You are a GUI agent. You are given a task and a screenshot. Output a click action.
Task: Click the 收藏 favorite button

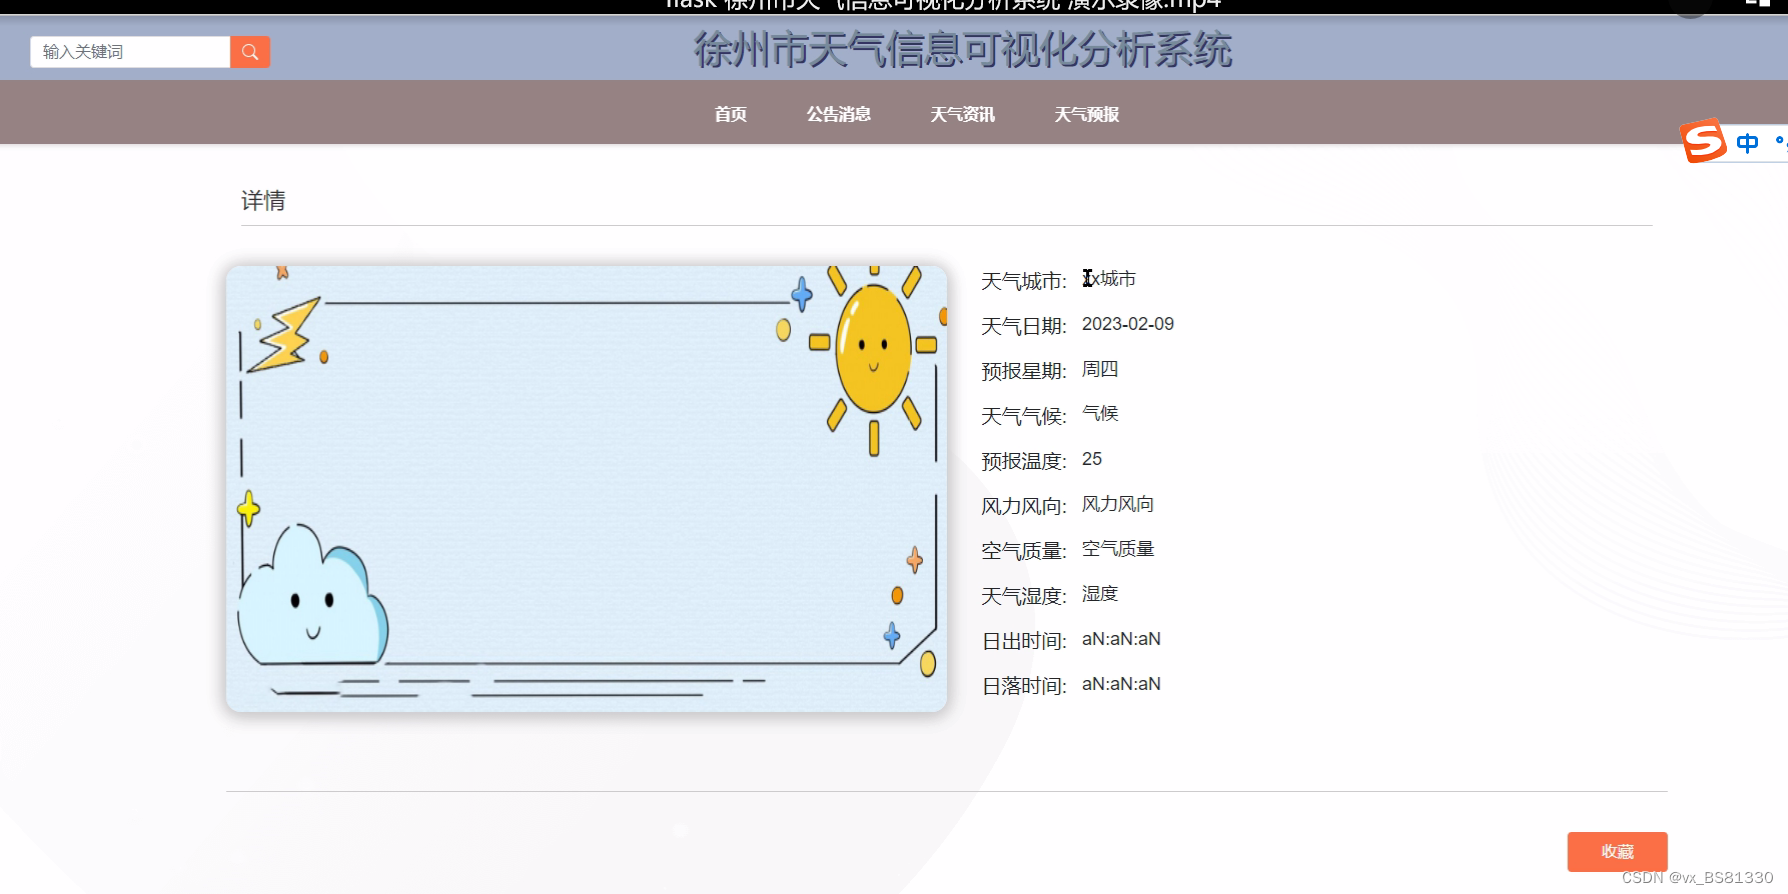tap(1617, 851)
